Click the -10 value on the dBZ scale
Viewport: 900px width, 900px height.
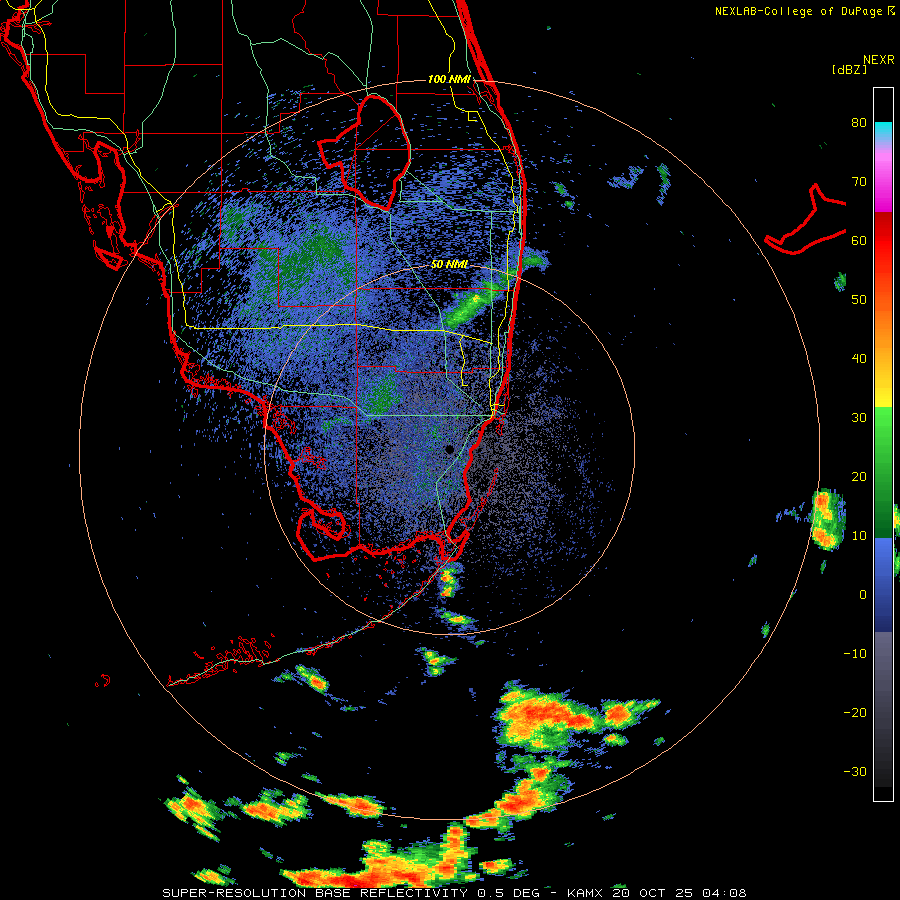point(855,654)
